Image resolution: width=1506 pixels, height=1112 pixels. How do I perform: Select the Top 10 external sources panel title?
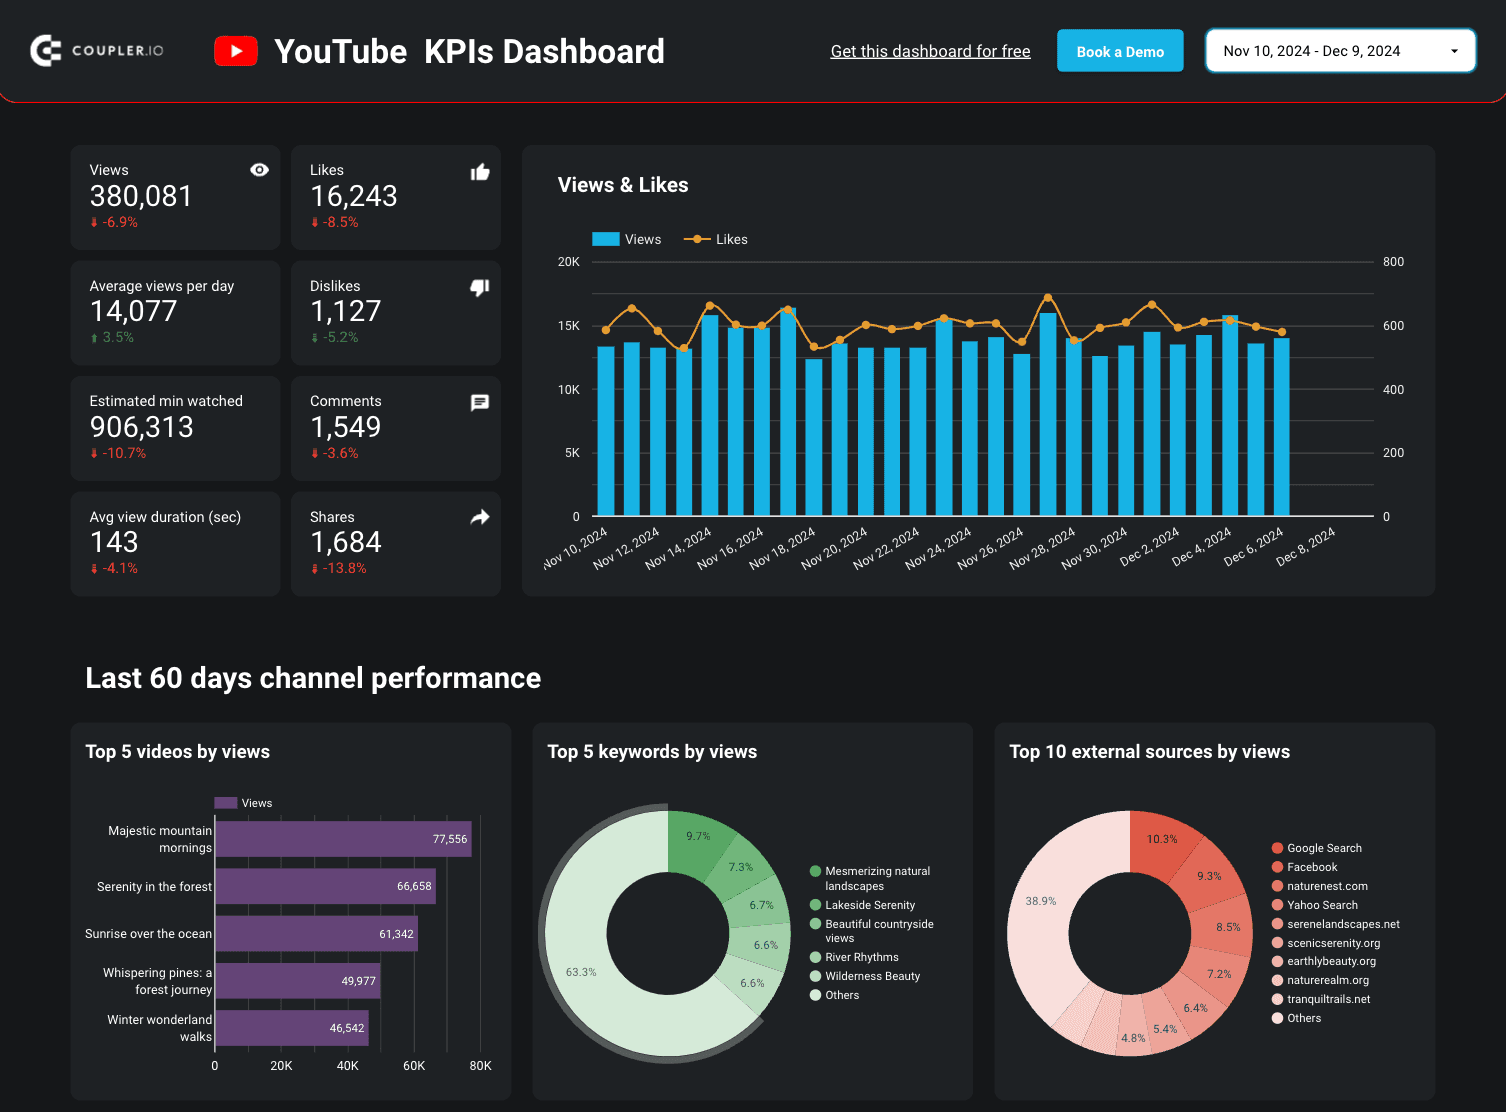click(x=1150, y=751)
